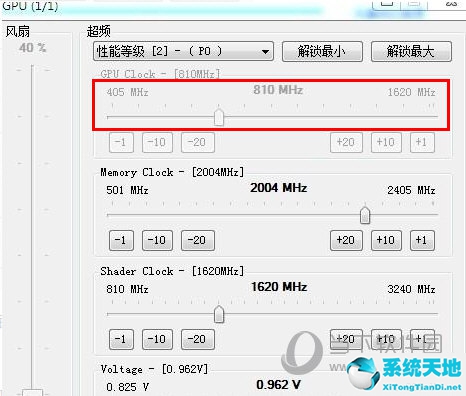Click the Memory Clock - [2004MHz] label

click(172, 172)
